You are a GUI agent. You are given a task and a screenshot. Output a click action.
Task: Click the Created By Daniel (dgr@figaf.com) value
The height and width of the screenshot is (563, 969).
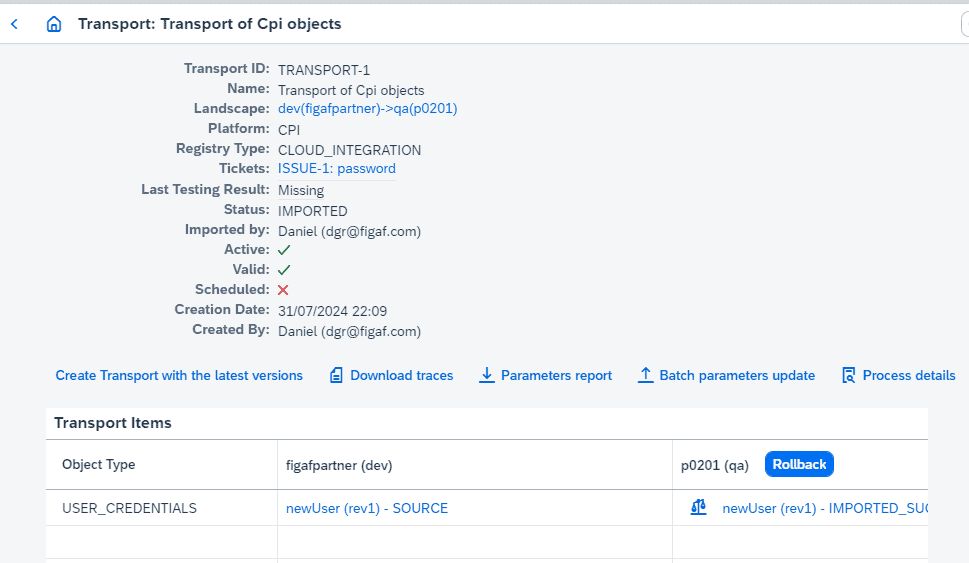coord(350,332)
